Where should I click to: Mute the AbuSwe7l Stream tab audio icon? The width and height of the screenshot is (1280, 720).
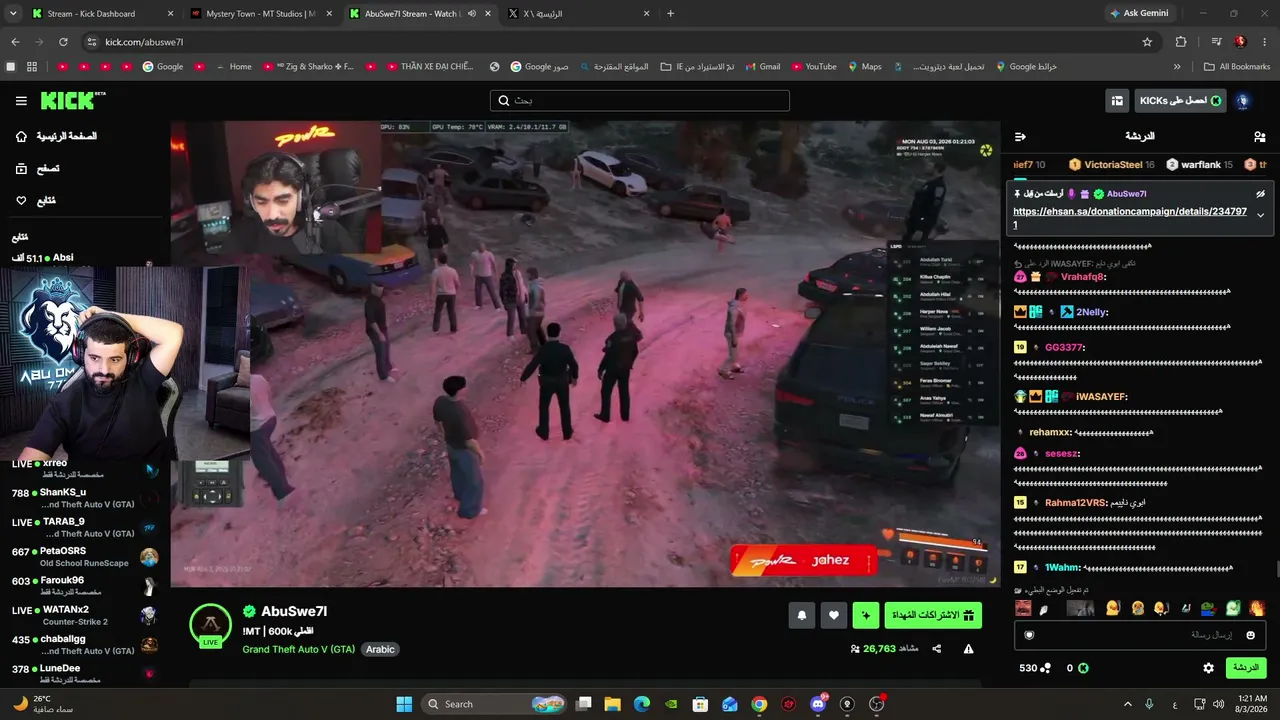pyautogui.click(x=473, y=14)
